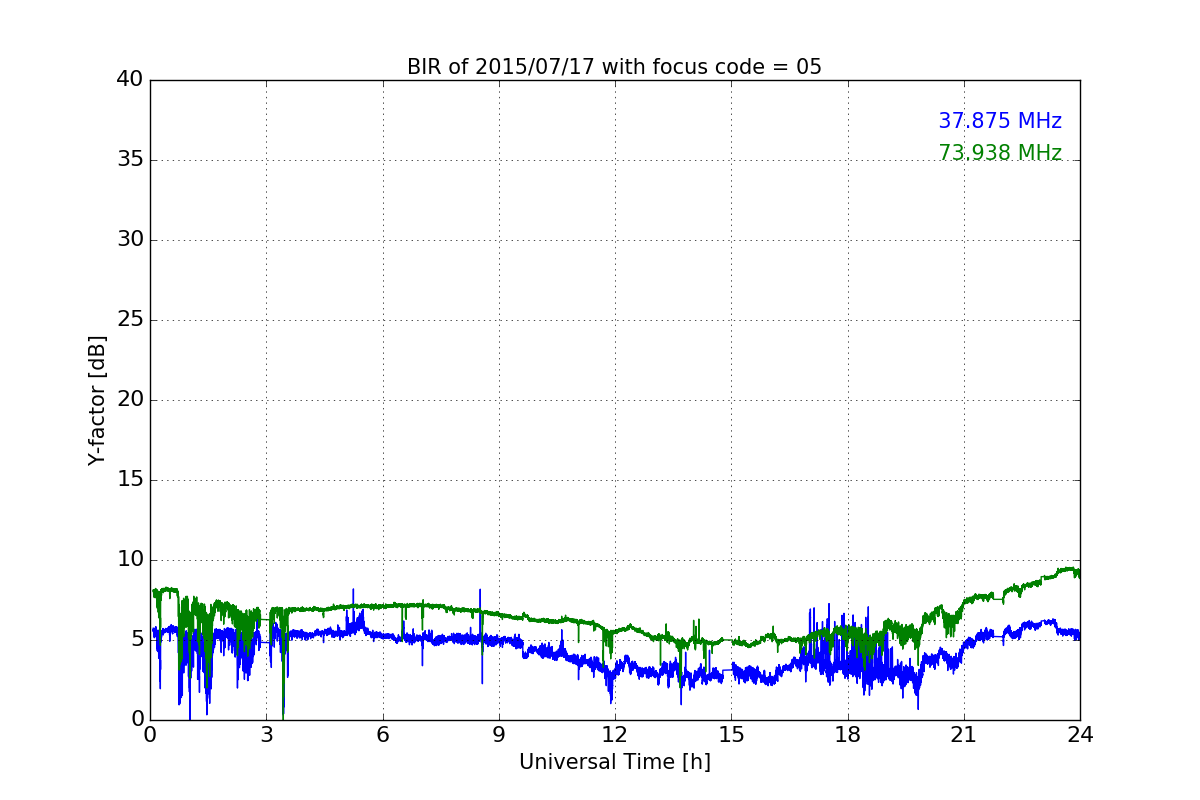Select the green '73.938 MHz' legend label
This screenshot has width=1200, height=800.
coord(1000,153)
